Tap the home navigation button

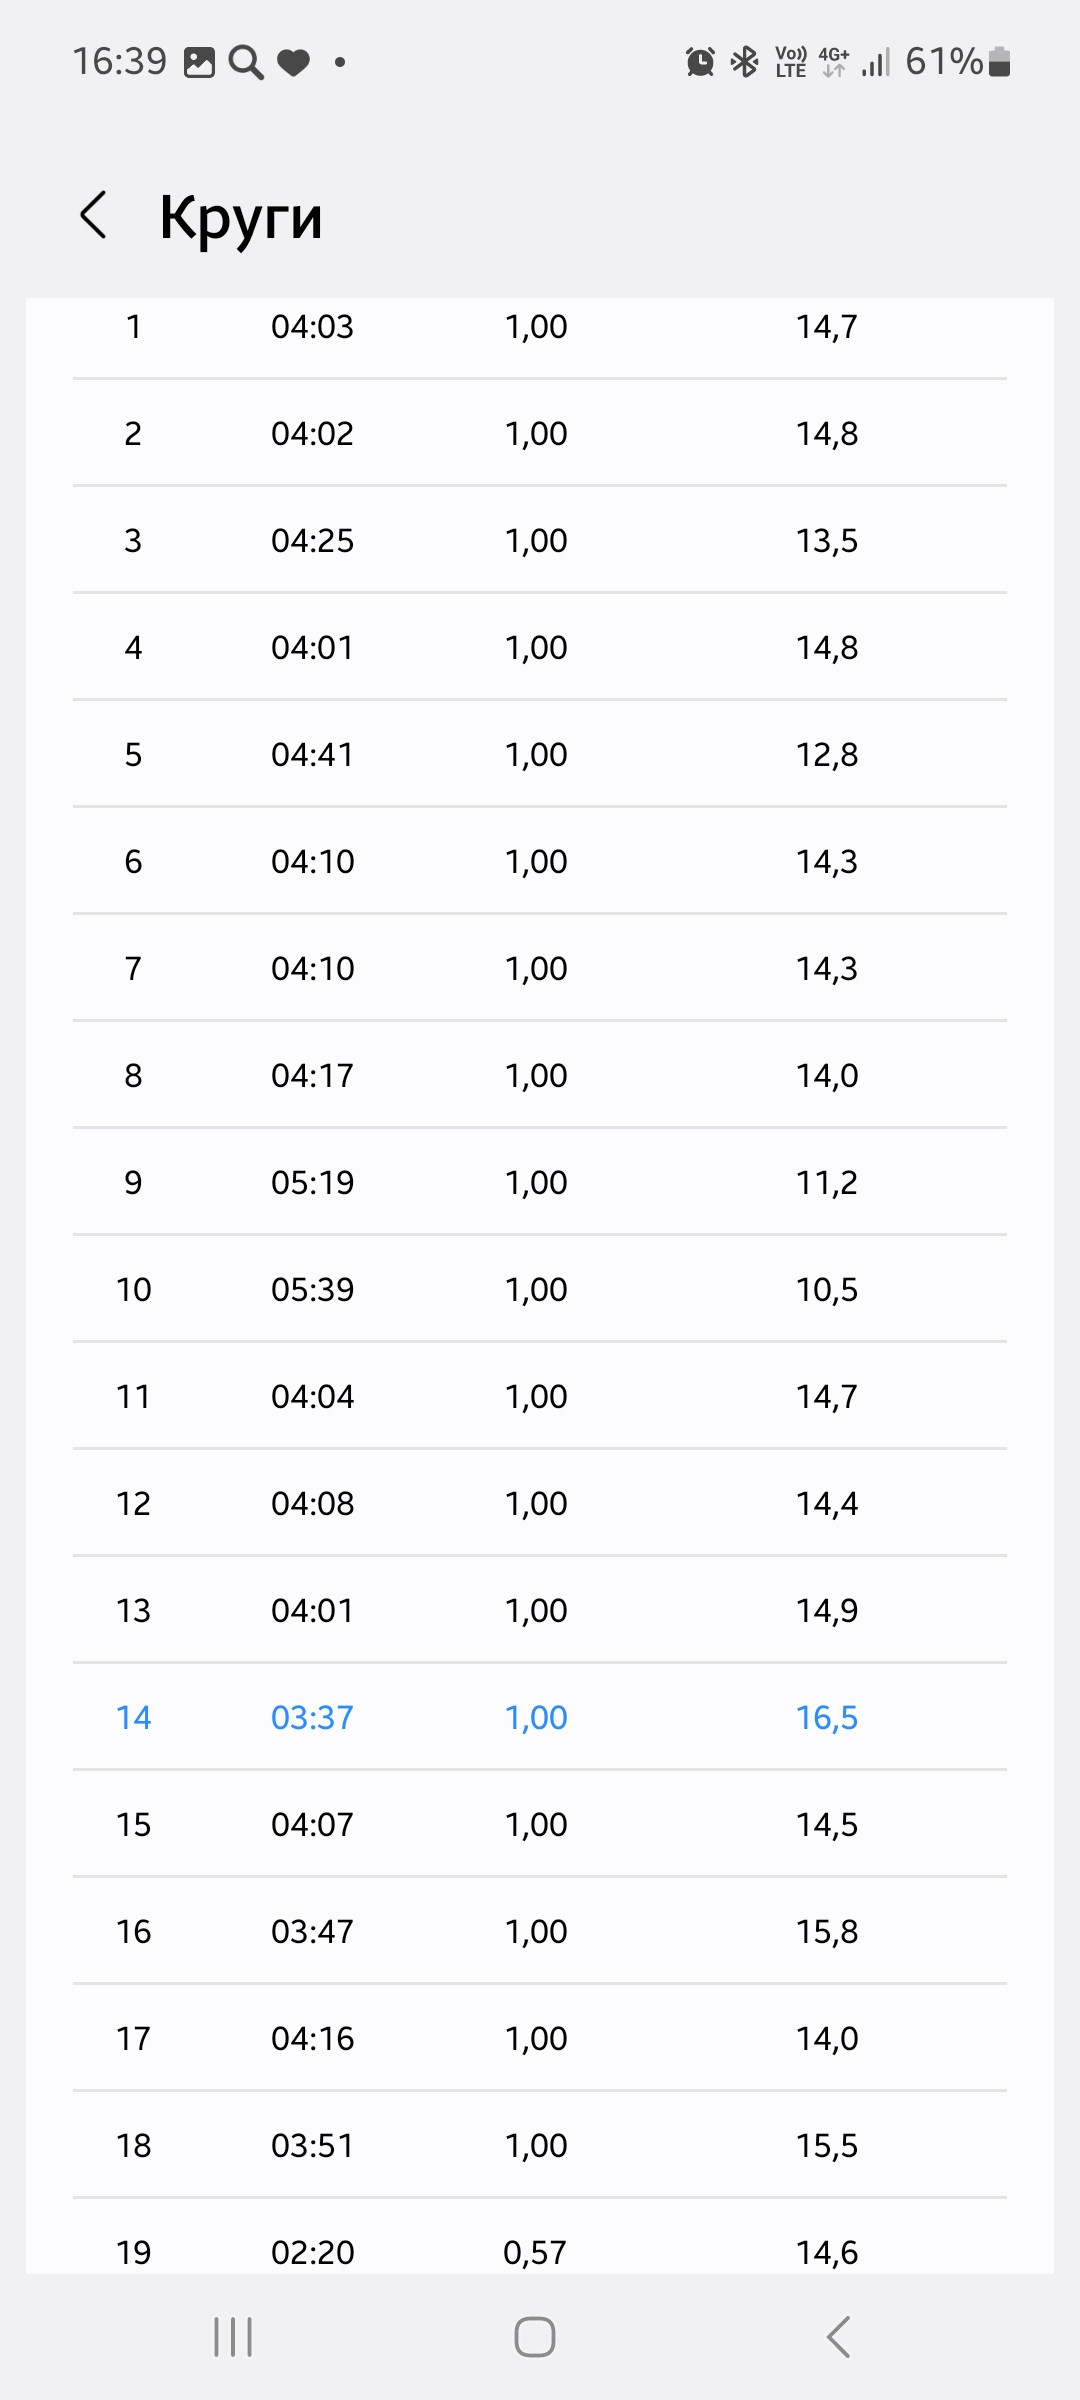point(535,2337)
